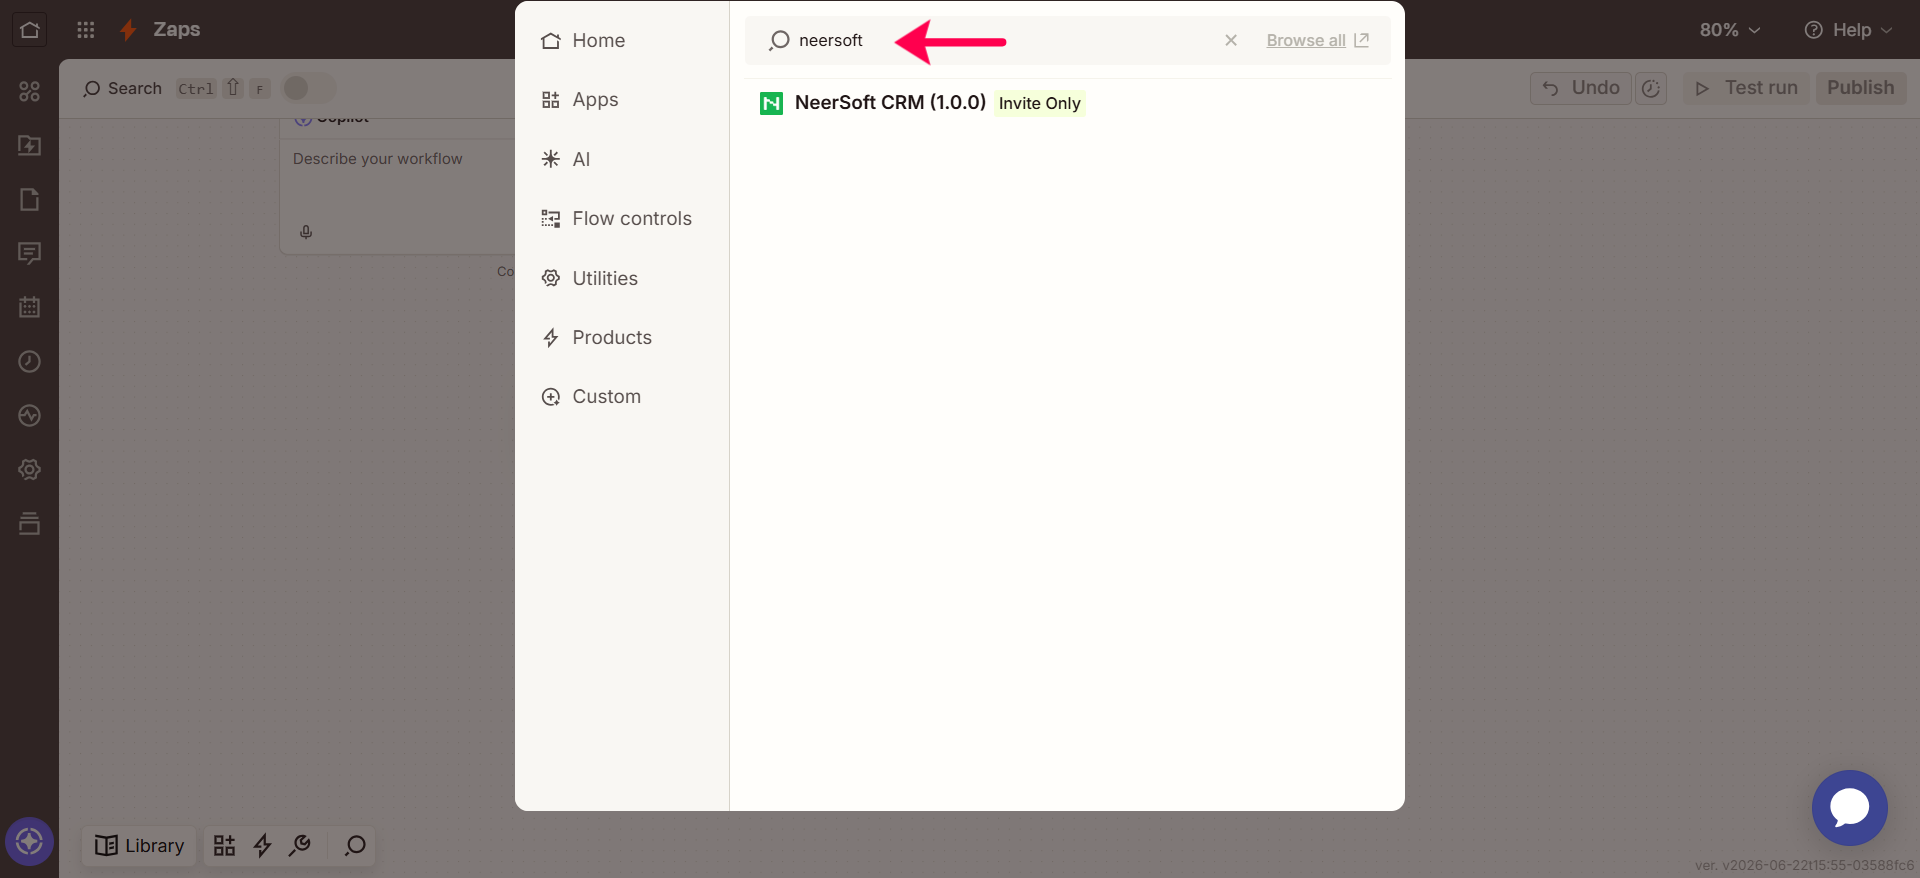Open the stacked layers icon in sidebar

pos(30,523)
